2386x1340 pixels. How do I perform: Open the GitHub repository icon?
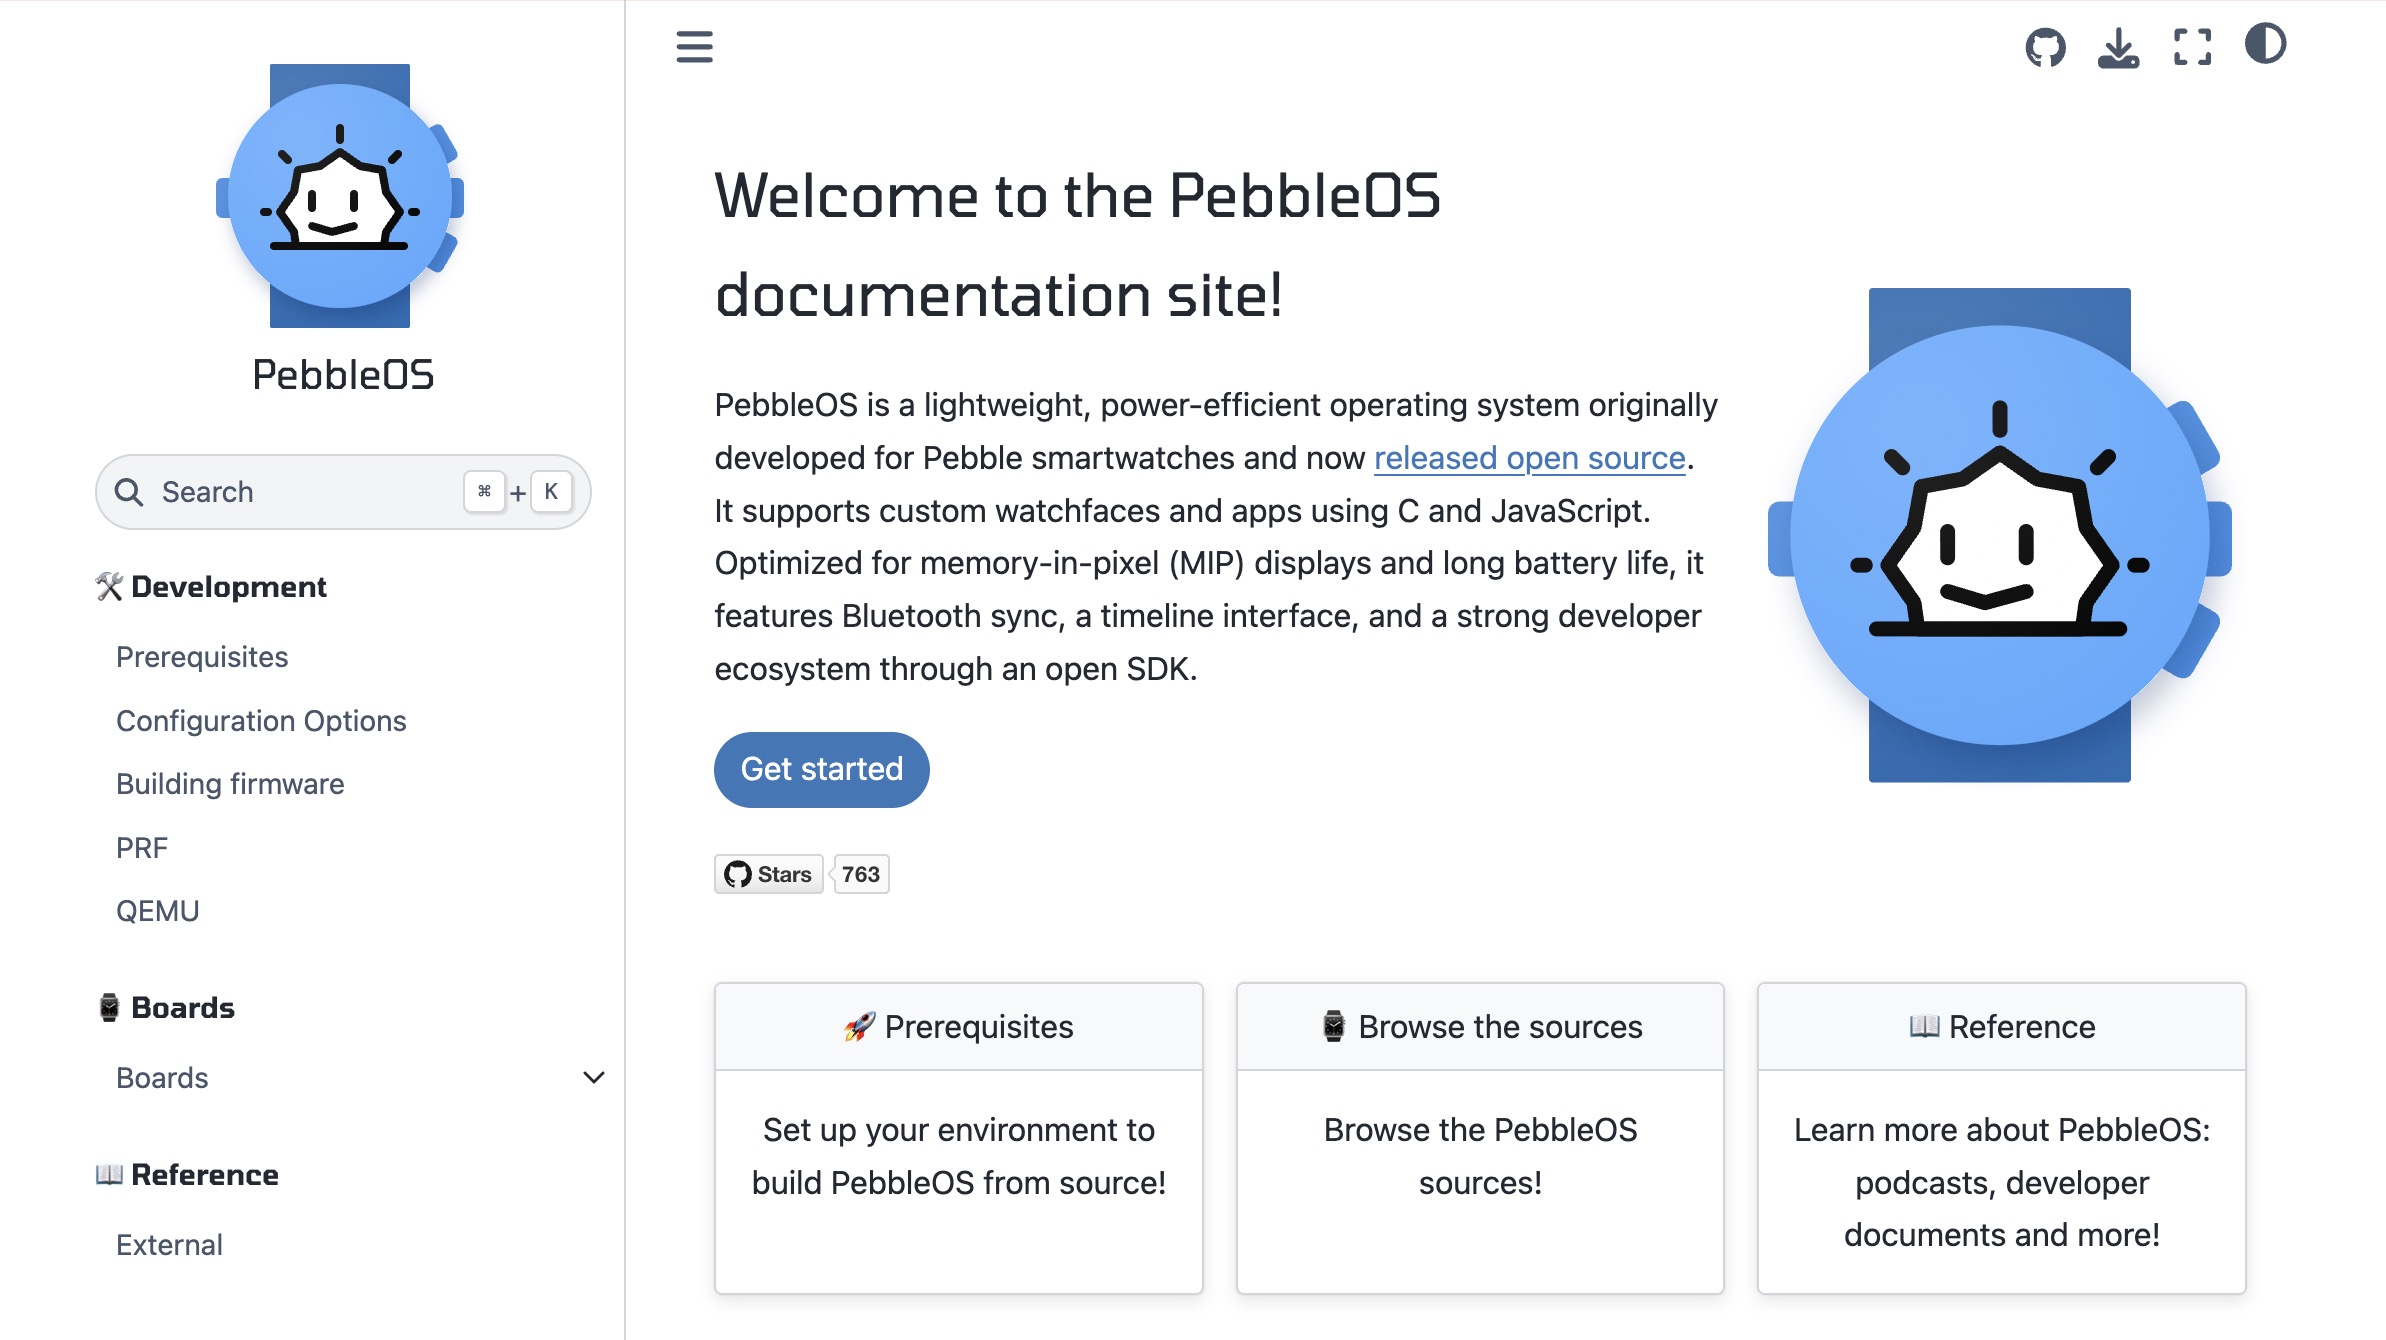2045,47
